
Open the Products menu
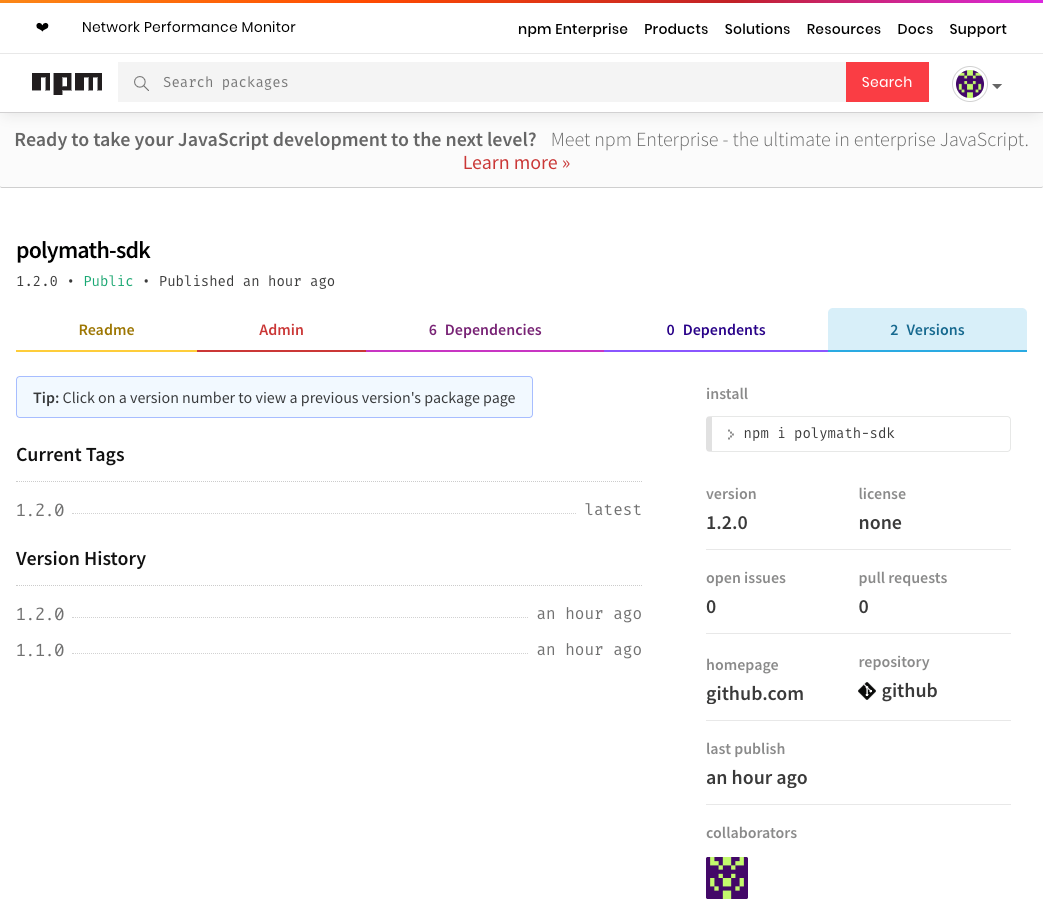[x=676, y=29]
